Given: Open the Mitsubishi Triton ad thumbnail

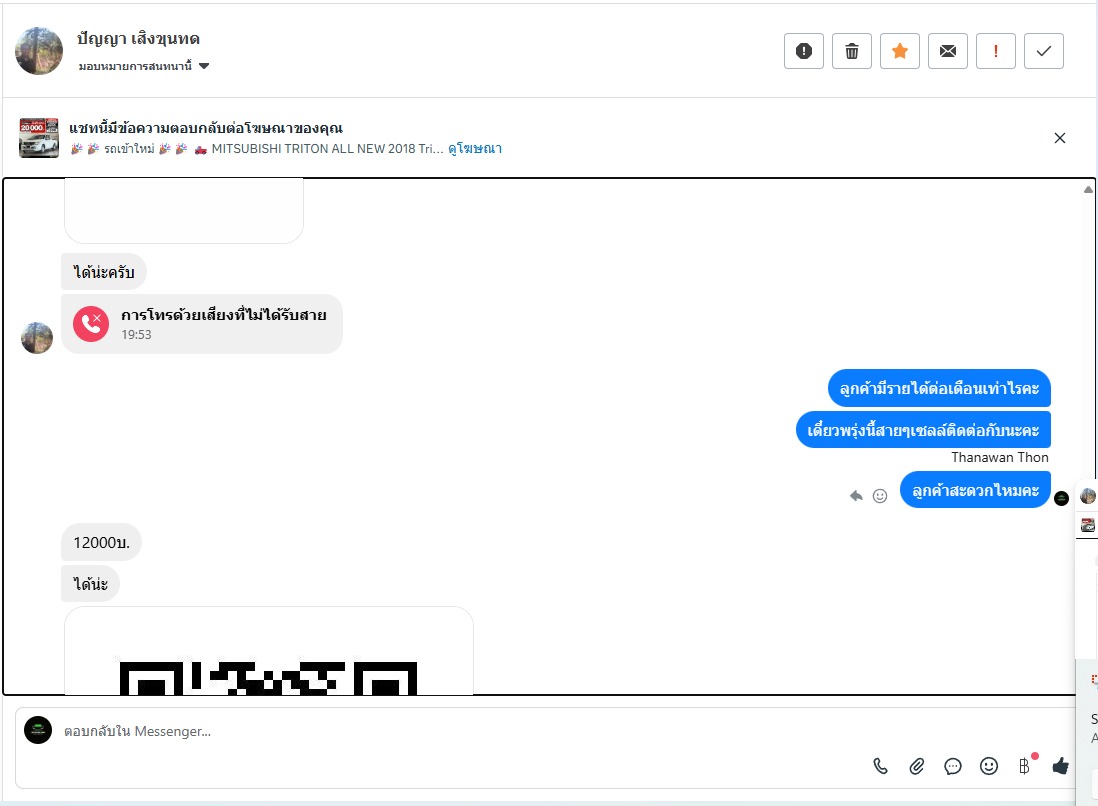Looking at the screenshot, I should pyautogui.click(x=39, y=137).
